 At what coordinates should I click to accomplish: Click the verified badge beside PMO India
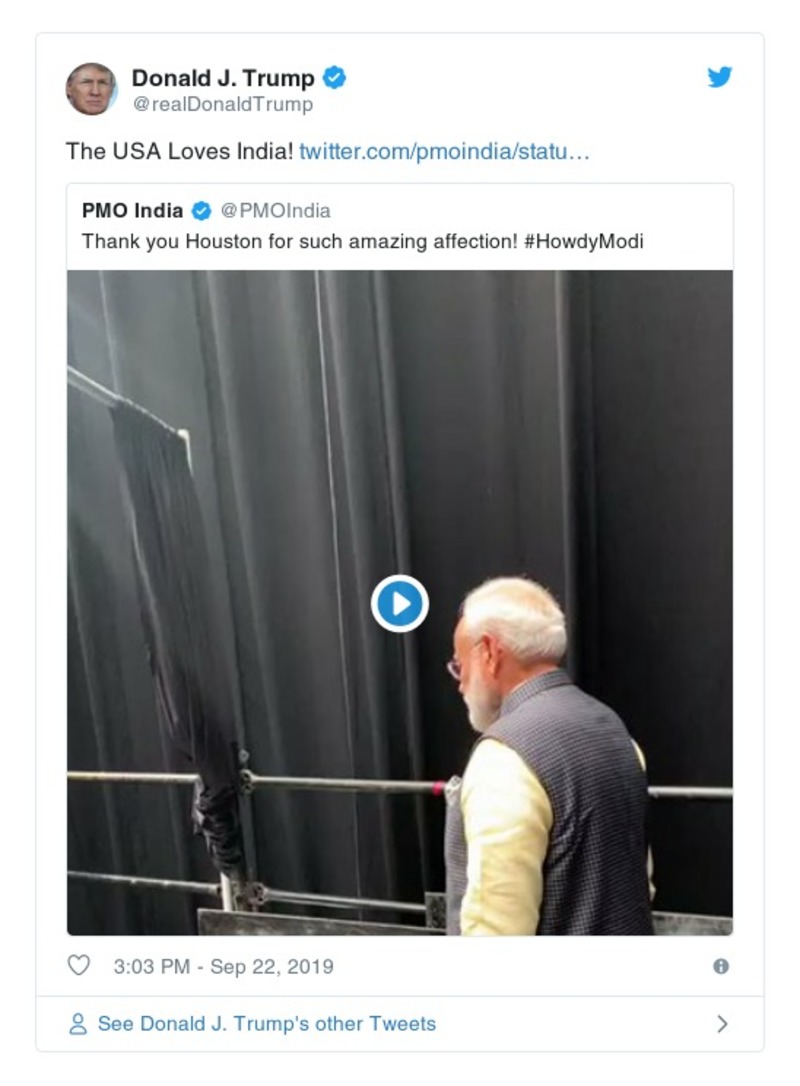tap(202, 211)
